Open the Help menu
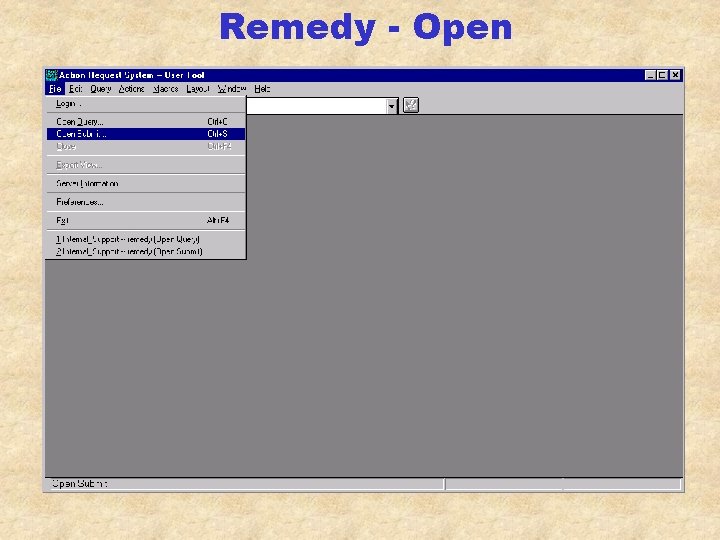Image resolution: width=720 pixels, height=540 pixels. point(262,89)
